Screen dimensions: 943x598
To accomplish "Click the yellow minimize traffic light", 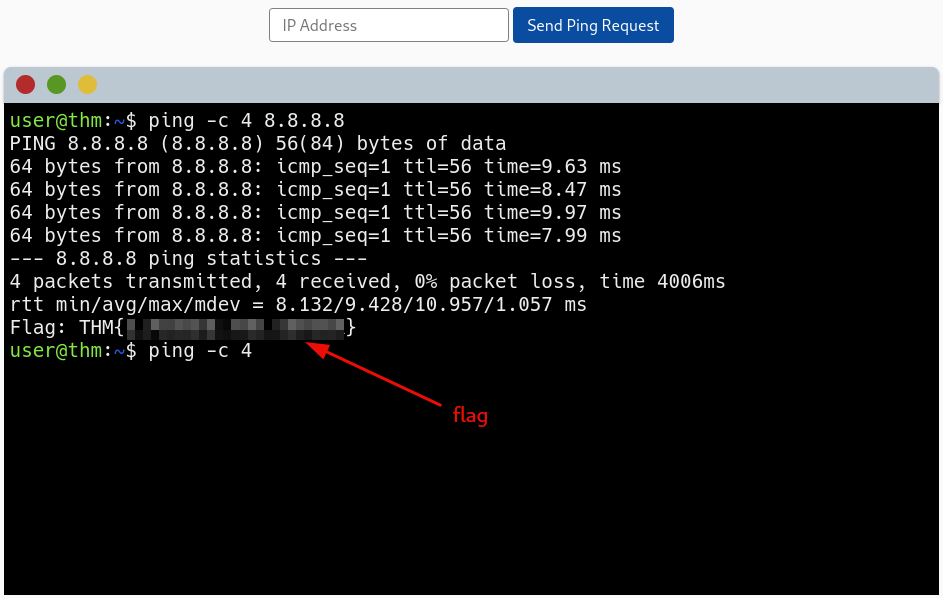I will tap(88, 84).
